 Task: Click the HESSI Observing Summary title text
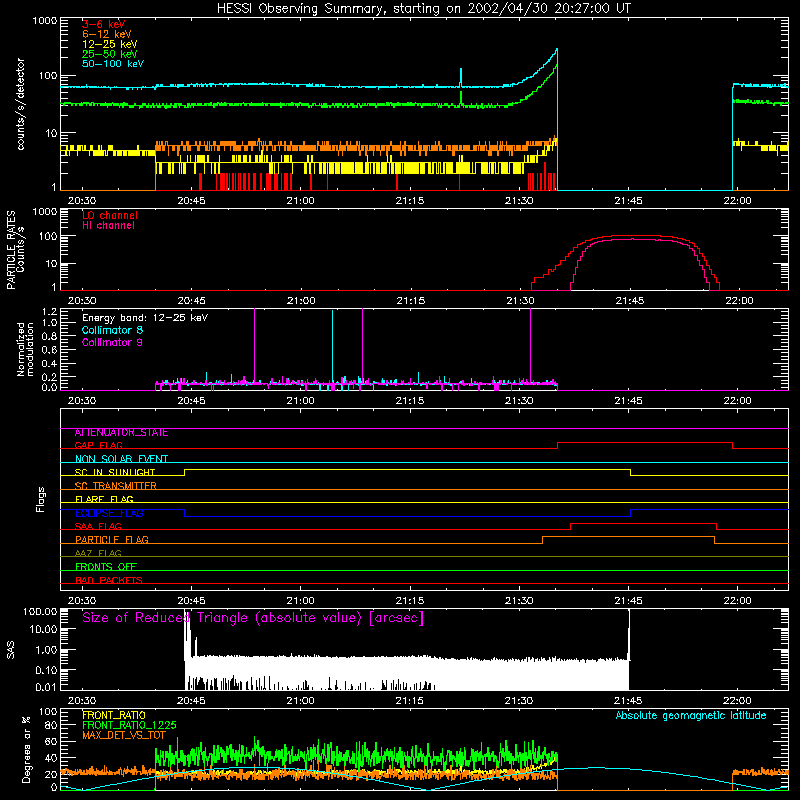pos(423,8)
